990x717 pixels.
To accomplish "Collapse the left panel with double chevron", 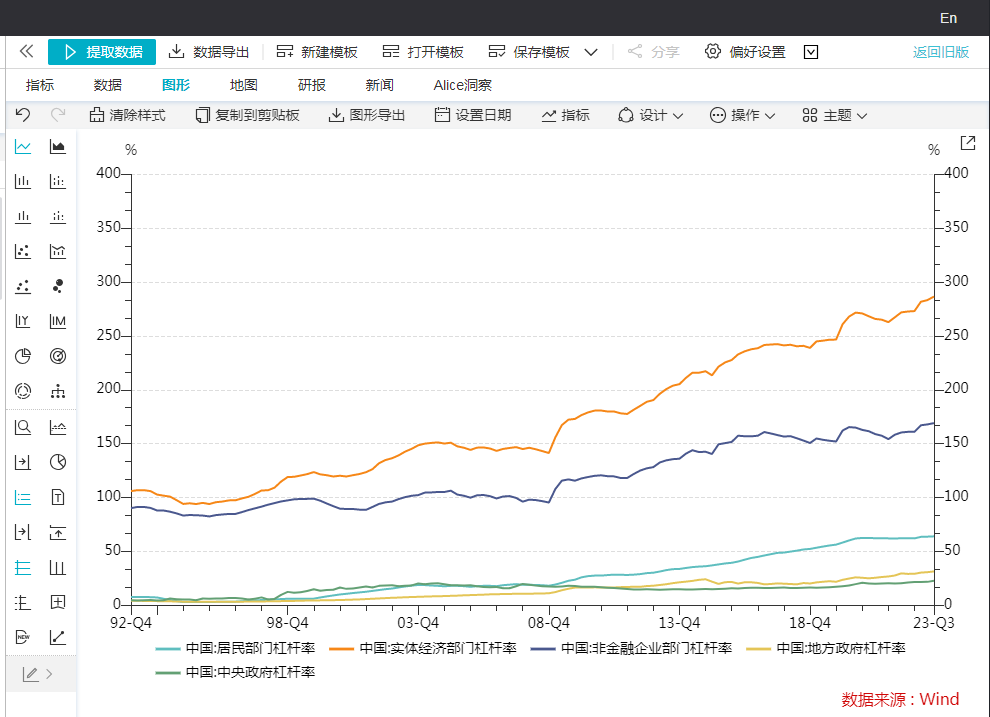I will (x=27, y=52).
